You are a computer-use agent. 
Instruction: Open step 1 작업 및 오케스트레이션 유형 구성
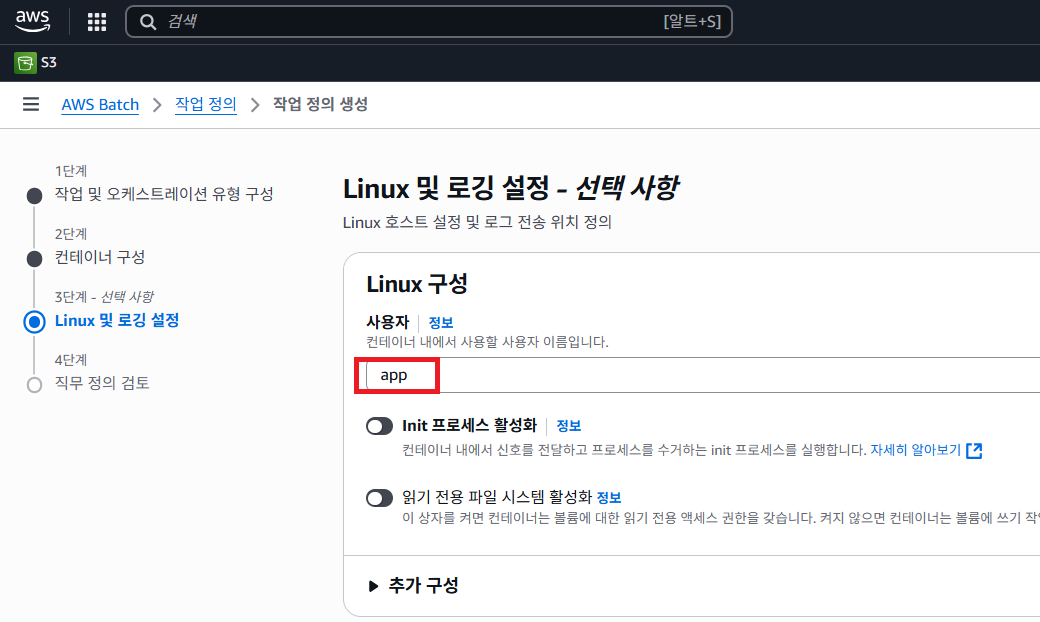pos(164,194)
